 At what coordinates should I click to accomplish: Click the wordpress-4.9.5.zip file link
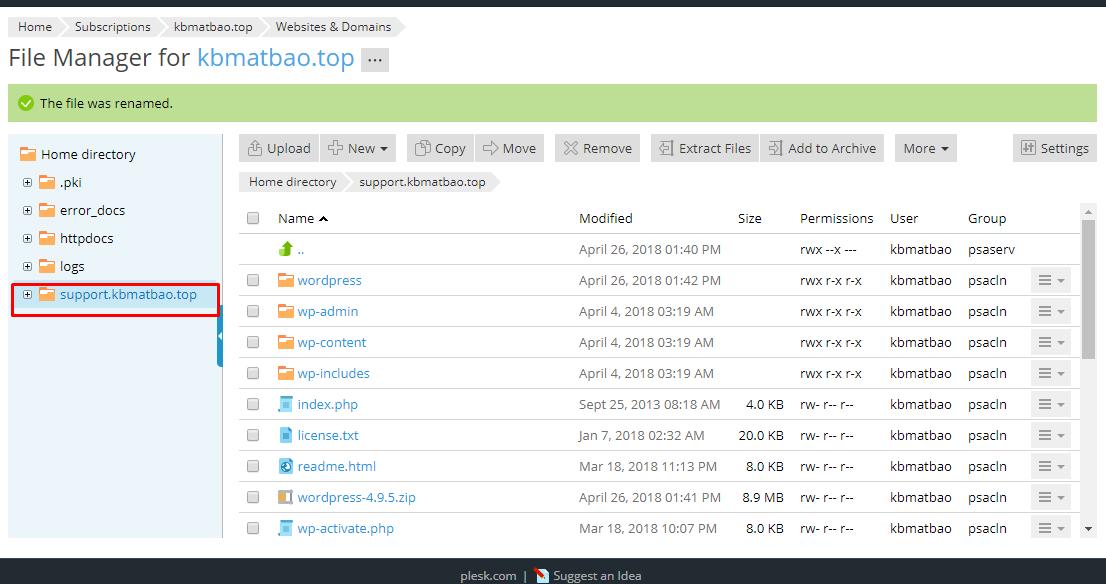click(x=356, y=497)
